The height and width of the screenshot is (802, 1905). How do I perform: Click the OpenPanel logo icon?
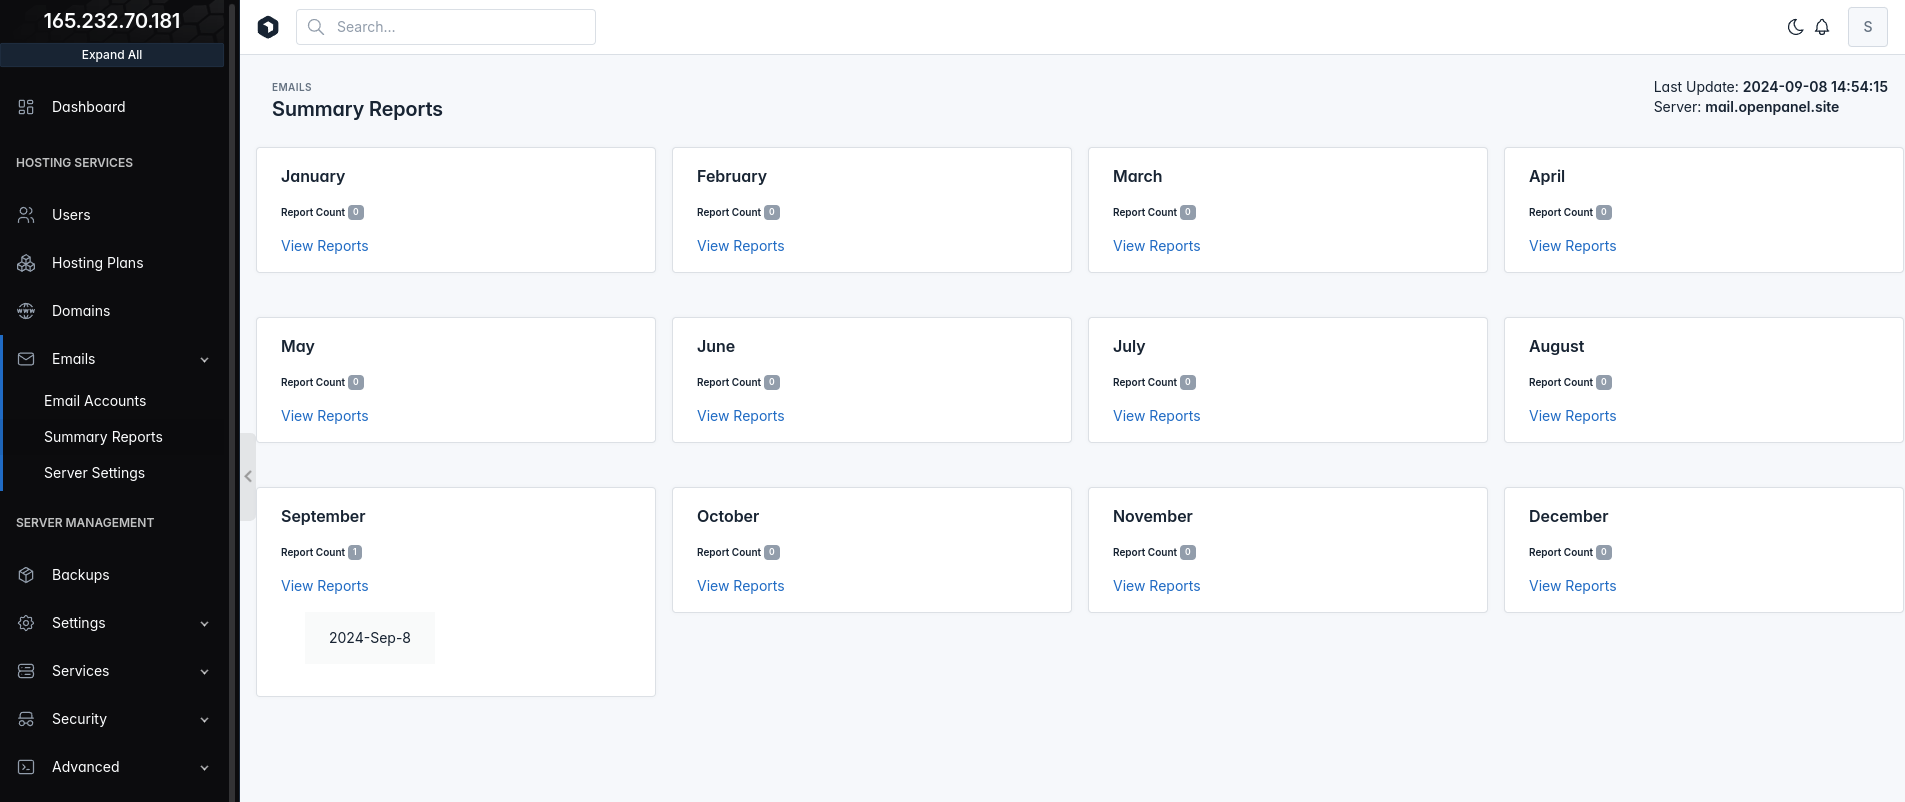point(268,27)
